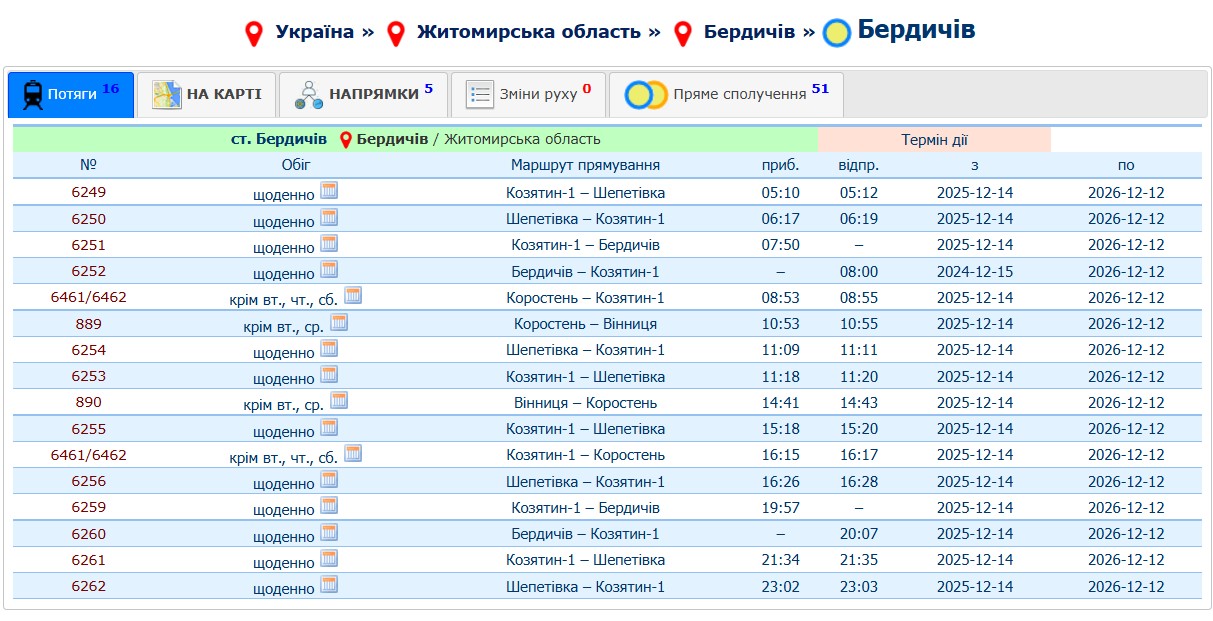Open route Вінниця – Коростень
1213x621 pixels.
585,403
